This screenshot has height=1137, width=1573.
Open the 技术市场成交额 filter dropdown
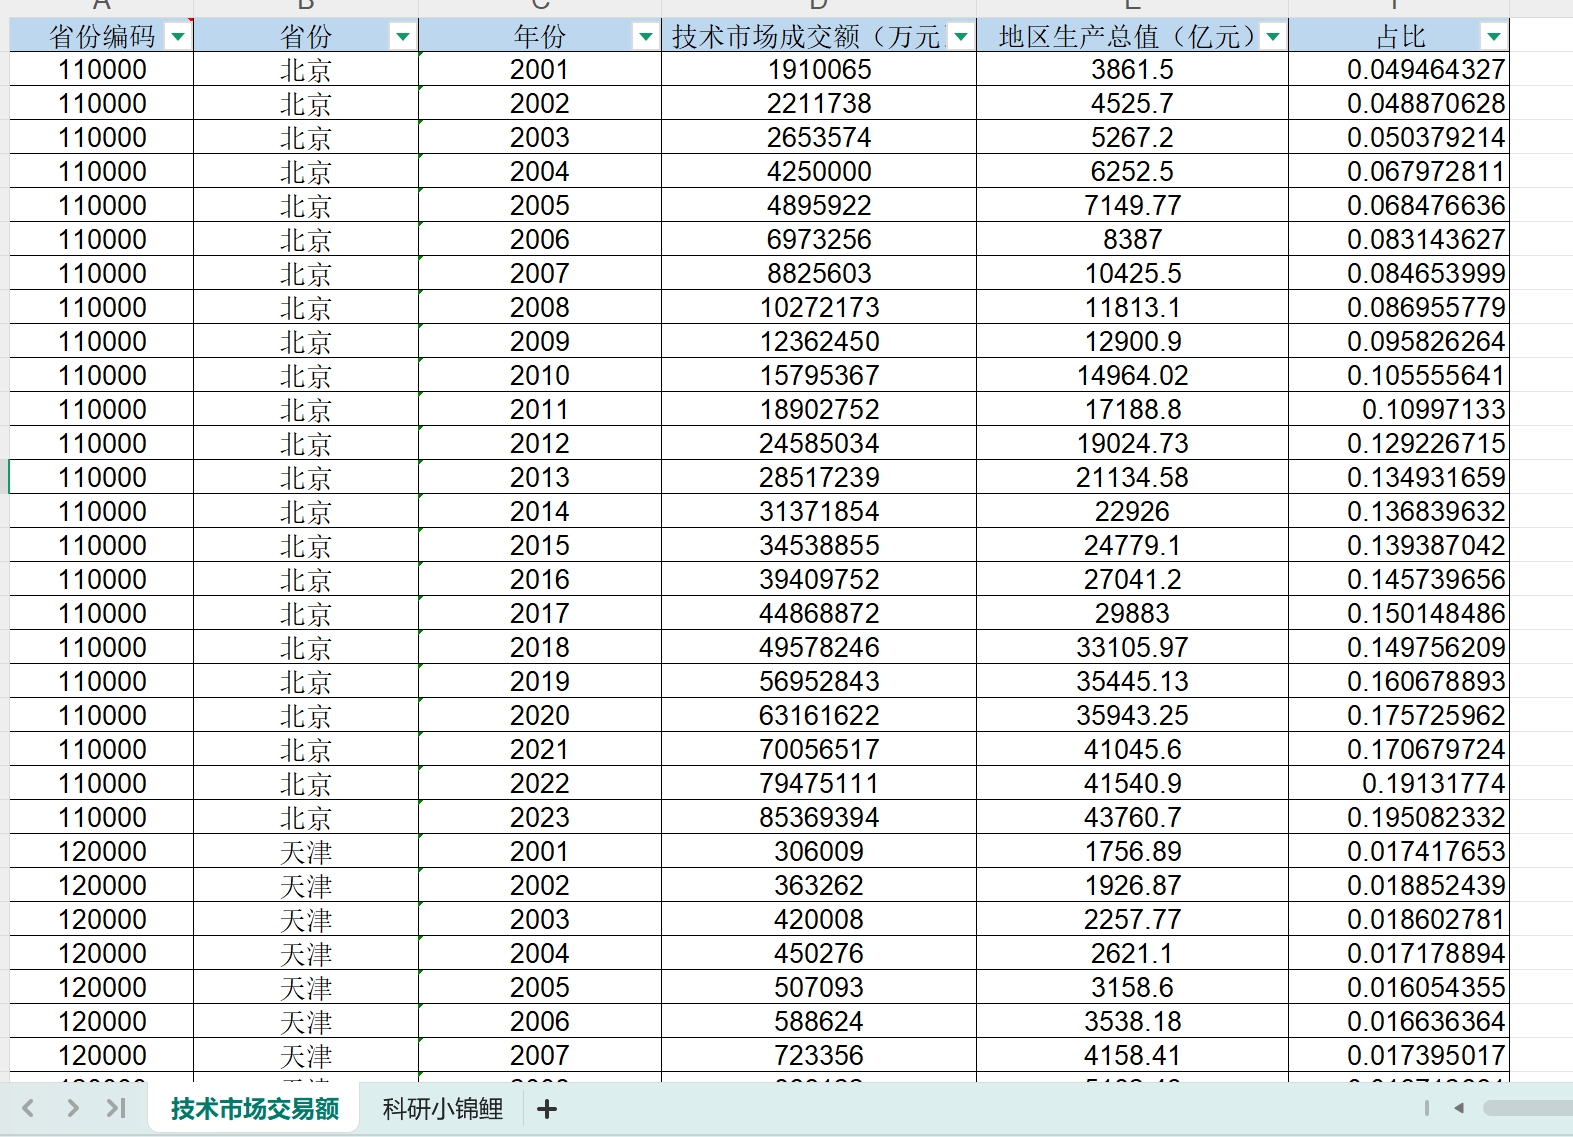tap(961, 37)
